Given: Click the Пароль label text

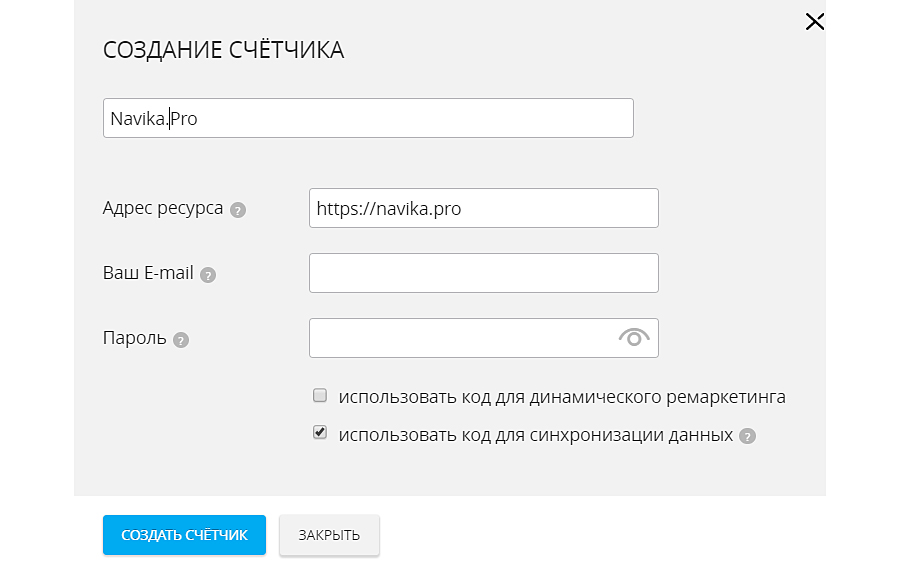Looking at the screenshot, I should (134, 338).
